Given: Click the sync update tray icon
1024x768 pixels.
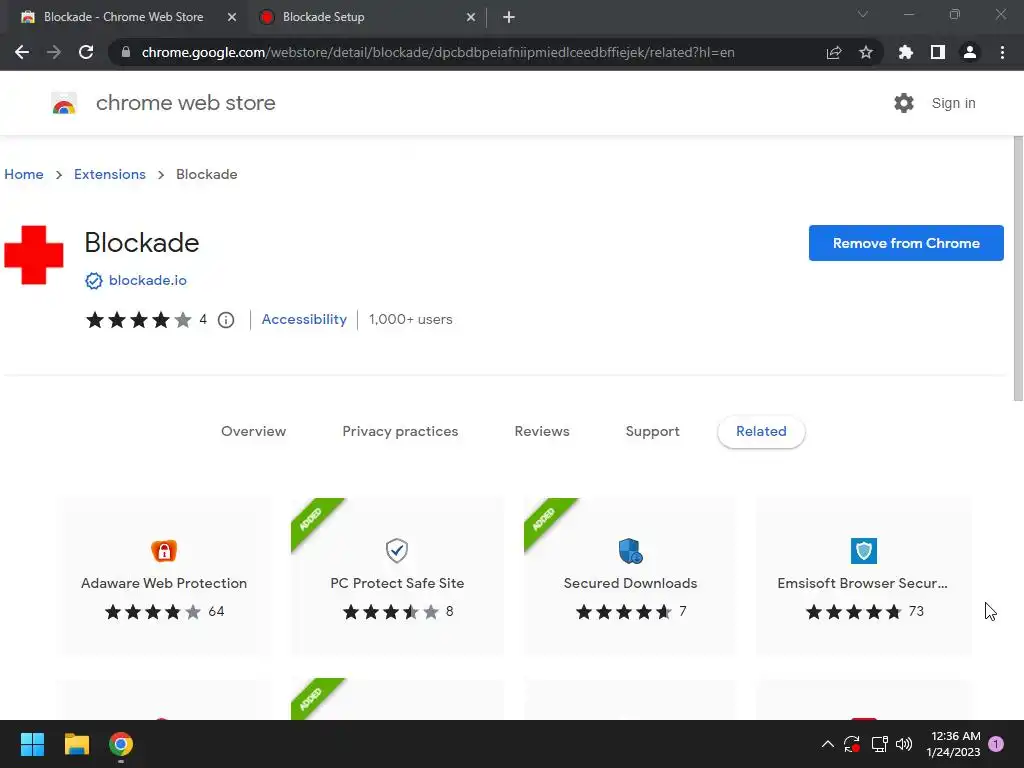Looking at the screenshot, I should coord(852,744).
